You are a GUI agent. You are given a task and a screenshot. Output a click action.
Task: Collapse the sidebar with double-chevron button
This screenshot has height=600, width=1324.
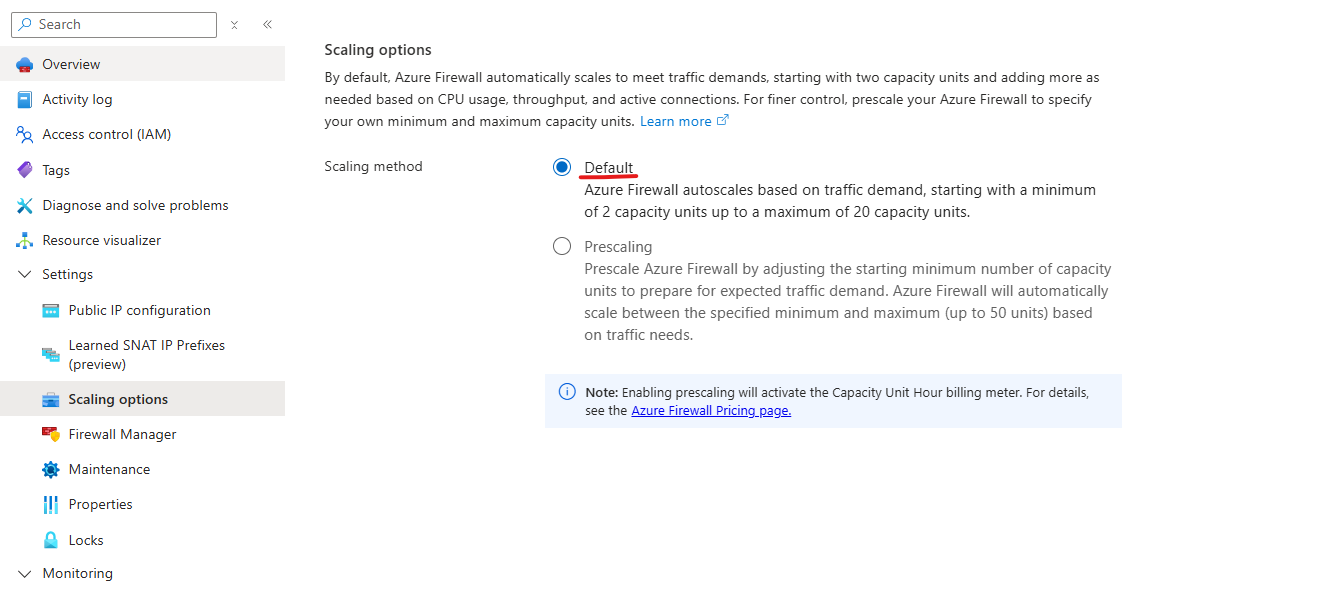pos(267,25)
